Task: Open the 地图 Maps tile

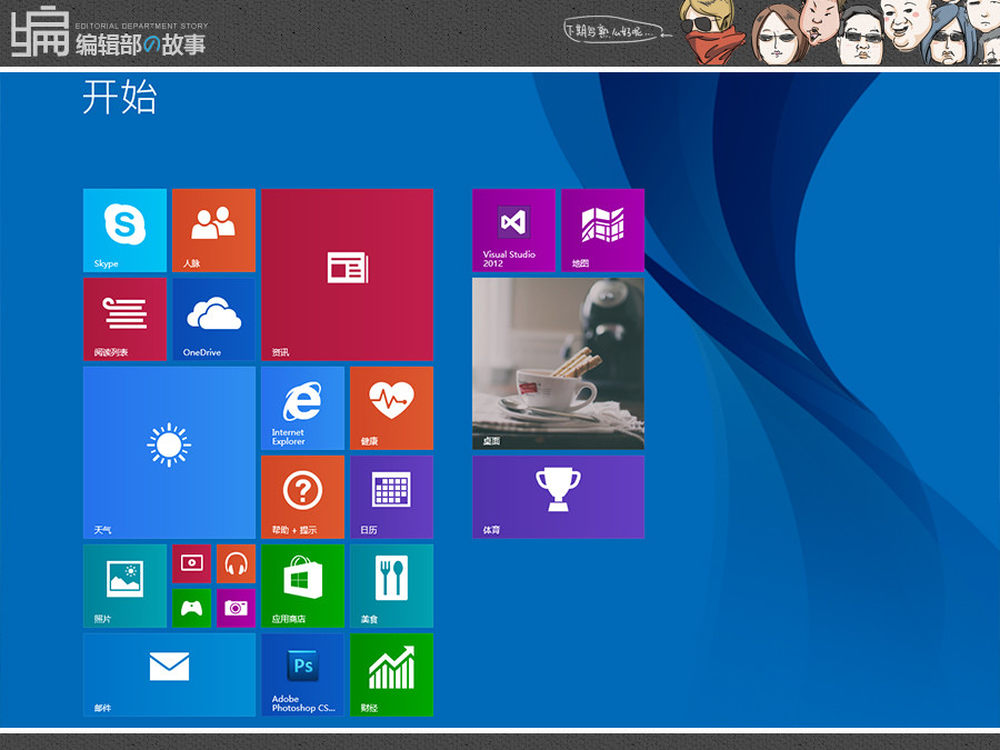Action: (602, 230)
